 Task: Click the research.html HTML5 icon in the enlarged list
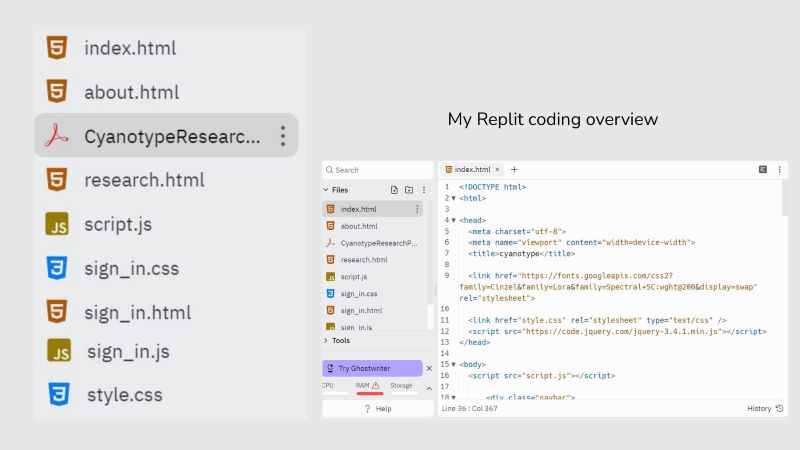57,180
